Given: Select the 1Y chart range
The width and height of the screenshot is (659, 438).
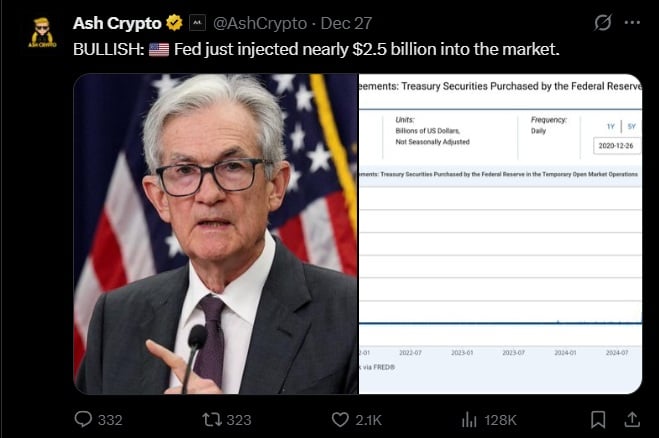Looking at the screenshot, I should [609, 126].
